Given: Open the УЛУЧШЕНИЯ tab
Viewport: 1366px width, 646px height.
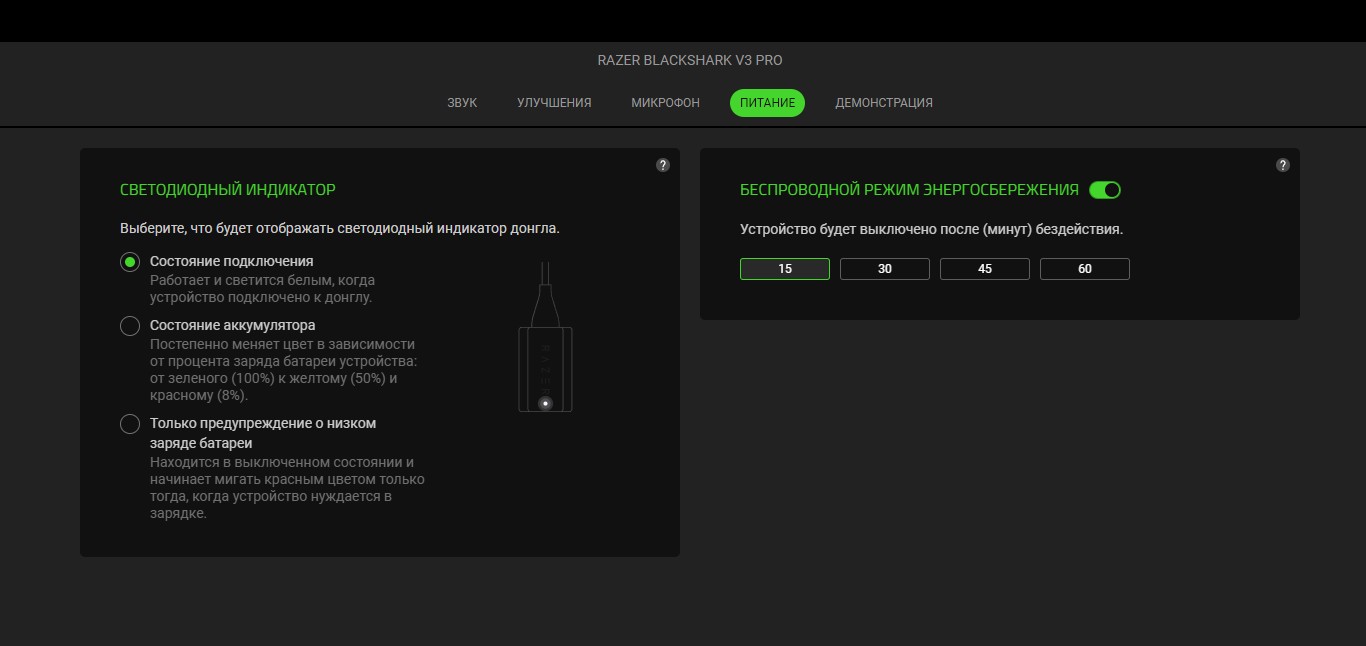Looking at the screenshot, I should [554, 103].
